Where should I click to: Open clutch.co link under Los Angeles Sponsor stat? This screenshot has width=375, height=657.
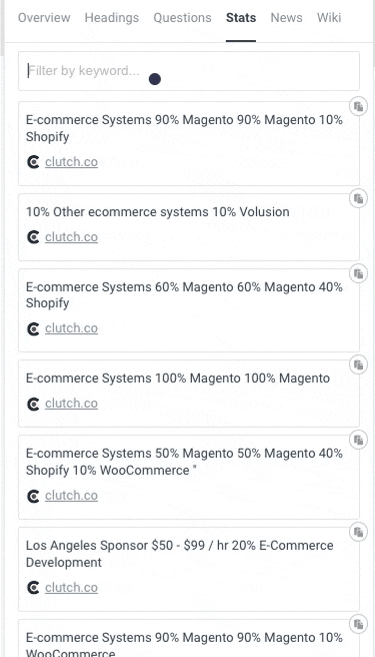[x=71, y=588]
